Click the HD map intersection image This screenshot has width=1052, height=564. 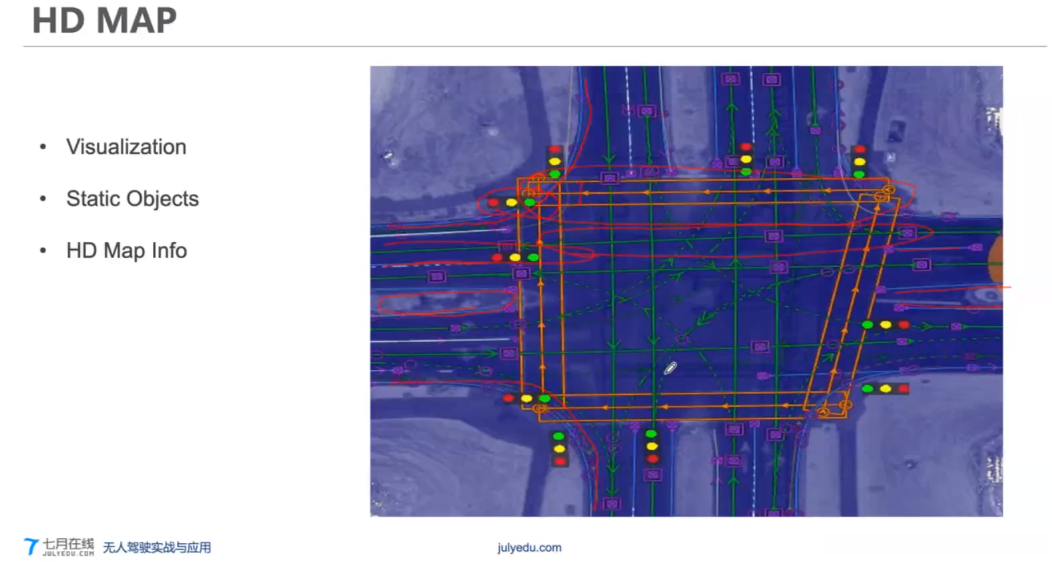tap(686, 291)
